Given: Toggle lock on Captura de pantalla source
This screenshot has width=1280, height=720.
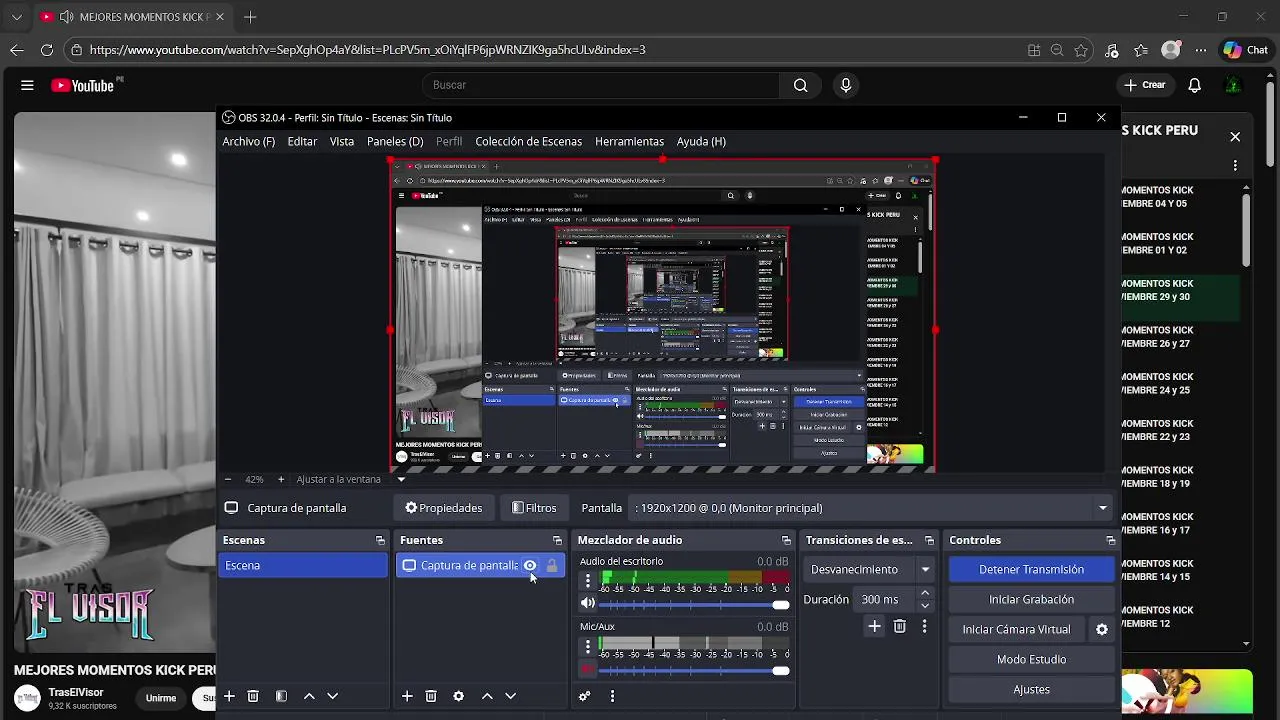Looking at the screenshot, I should point(552,566).
